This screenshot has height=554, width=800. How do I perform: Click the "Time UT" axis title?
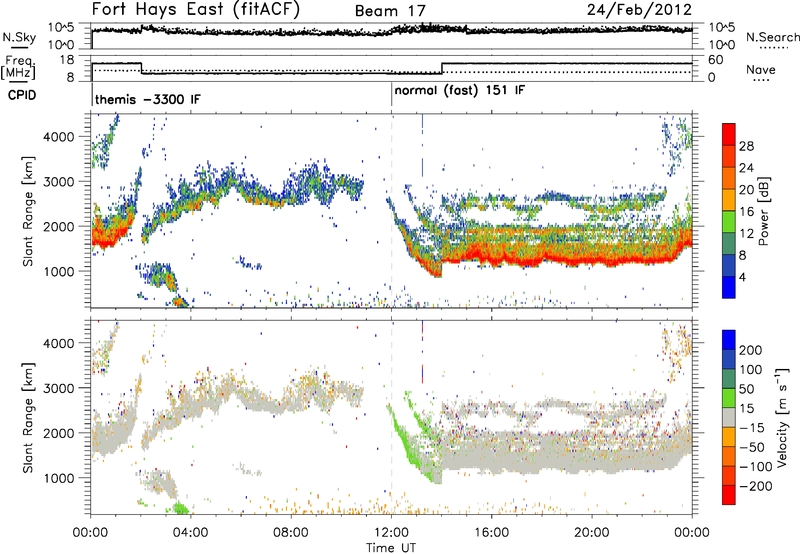click(391, 547)
